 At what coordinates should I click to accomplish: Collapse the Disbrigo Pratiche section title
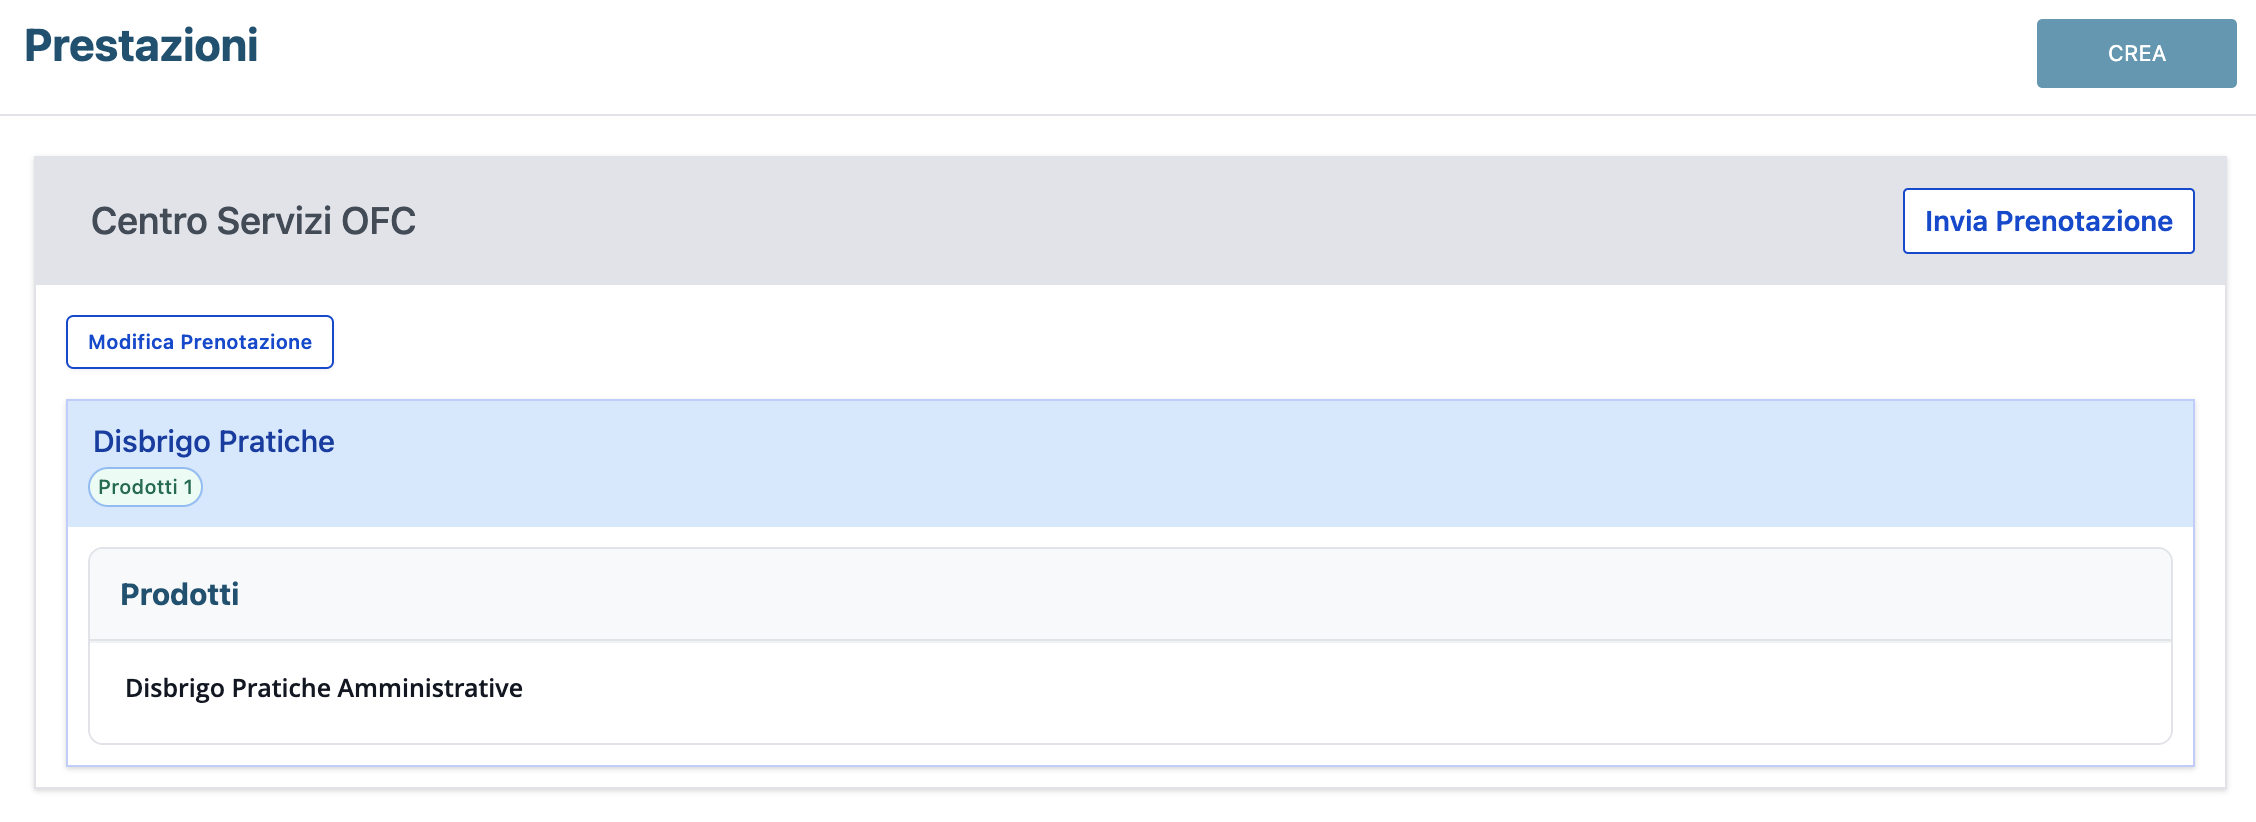pyautogui.click(x=213, y=441)
